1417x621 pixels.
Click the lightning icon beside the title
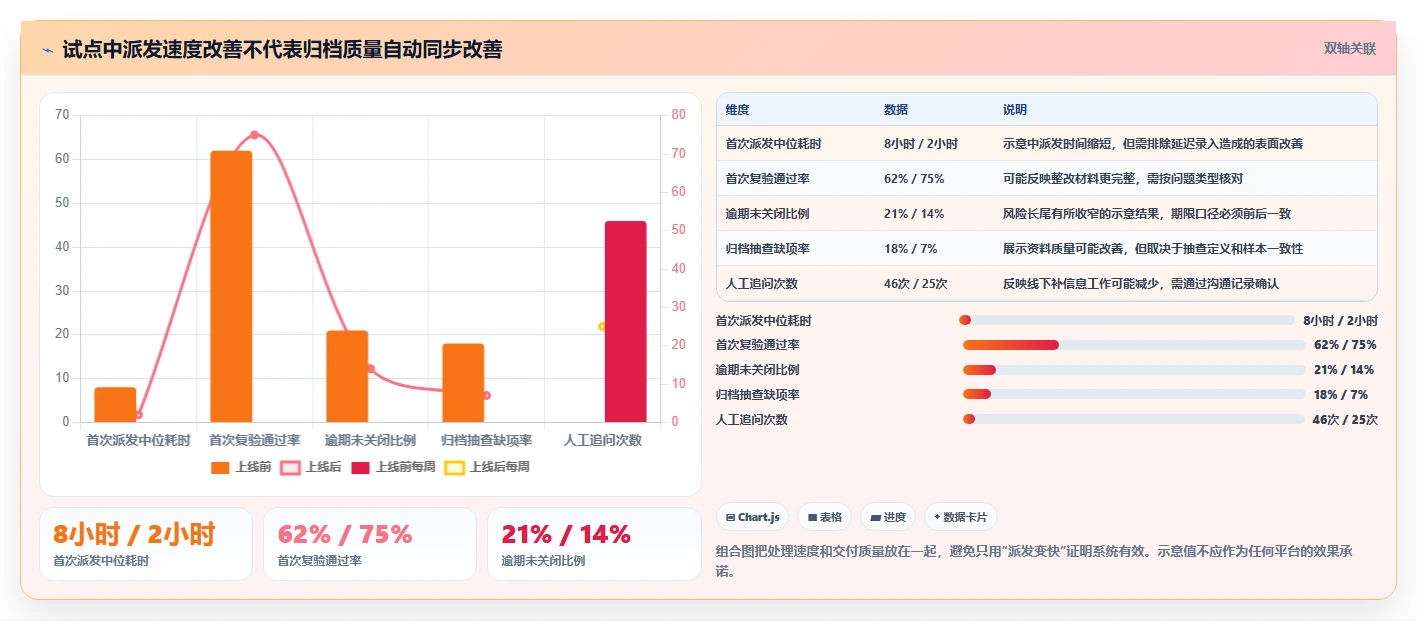[48, 49]
